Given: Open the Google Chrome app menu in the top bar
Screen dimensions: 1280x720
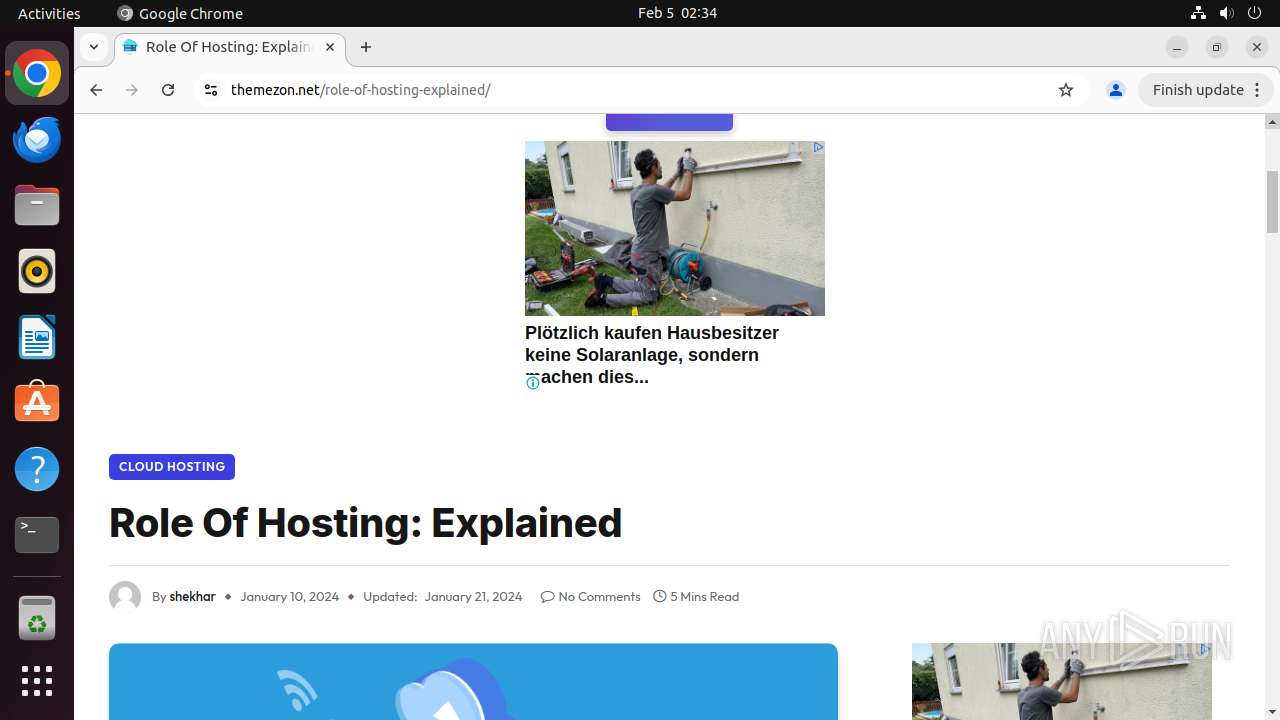Looking at the screenshot, I should pyautogui.click(x=180, y=13).
